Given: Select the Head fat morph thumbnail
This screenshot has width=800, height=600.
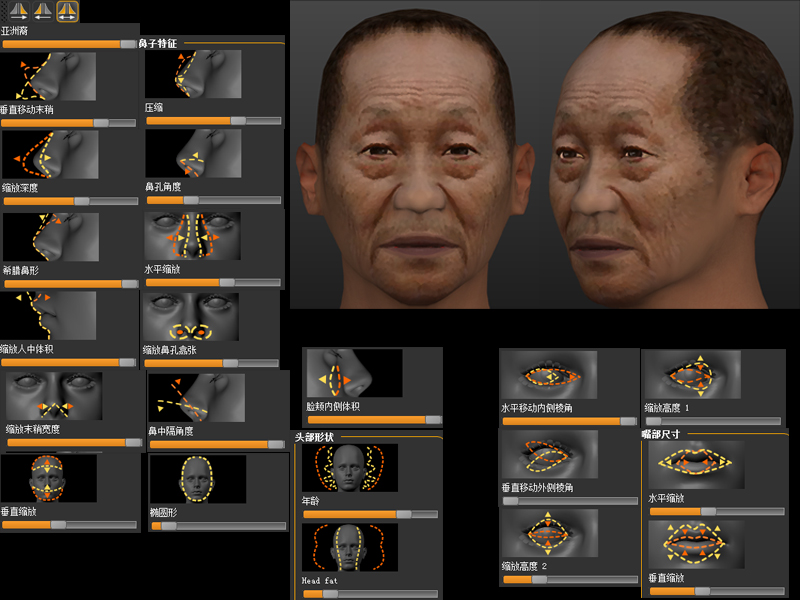Looking at the screenshot, I should (349, 548).
